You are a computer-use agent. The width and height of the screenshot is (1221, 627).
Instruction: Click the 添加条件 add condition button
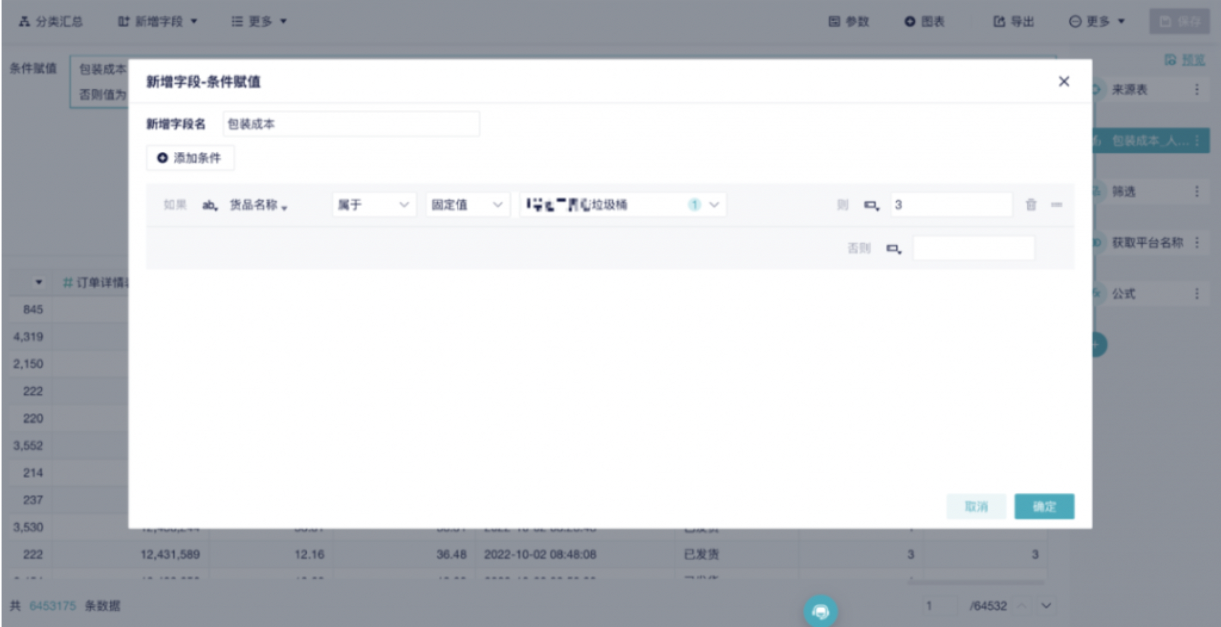click(x=190, y=158)
